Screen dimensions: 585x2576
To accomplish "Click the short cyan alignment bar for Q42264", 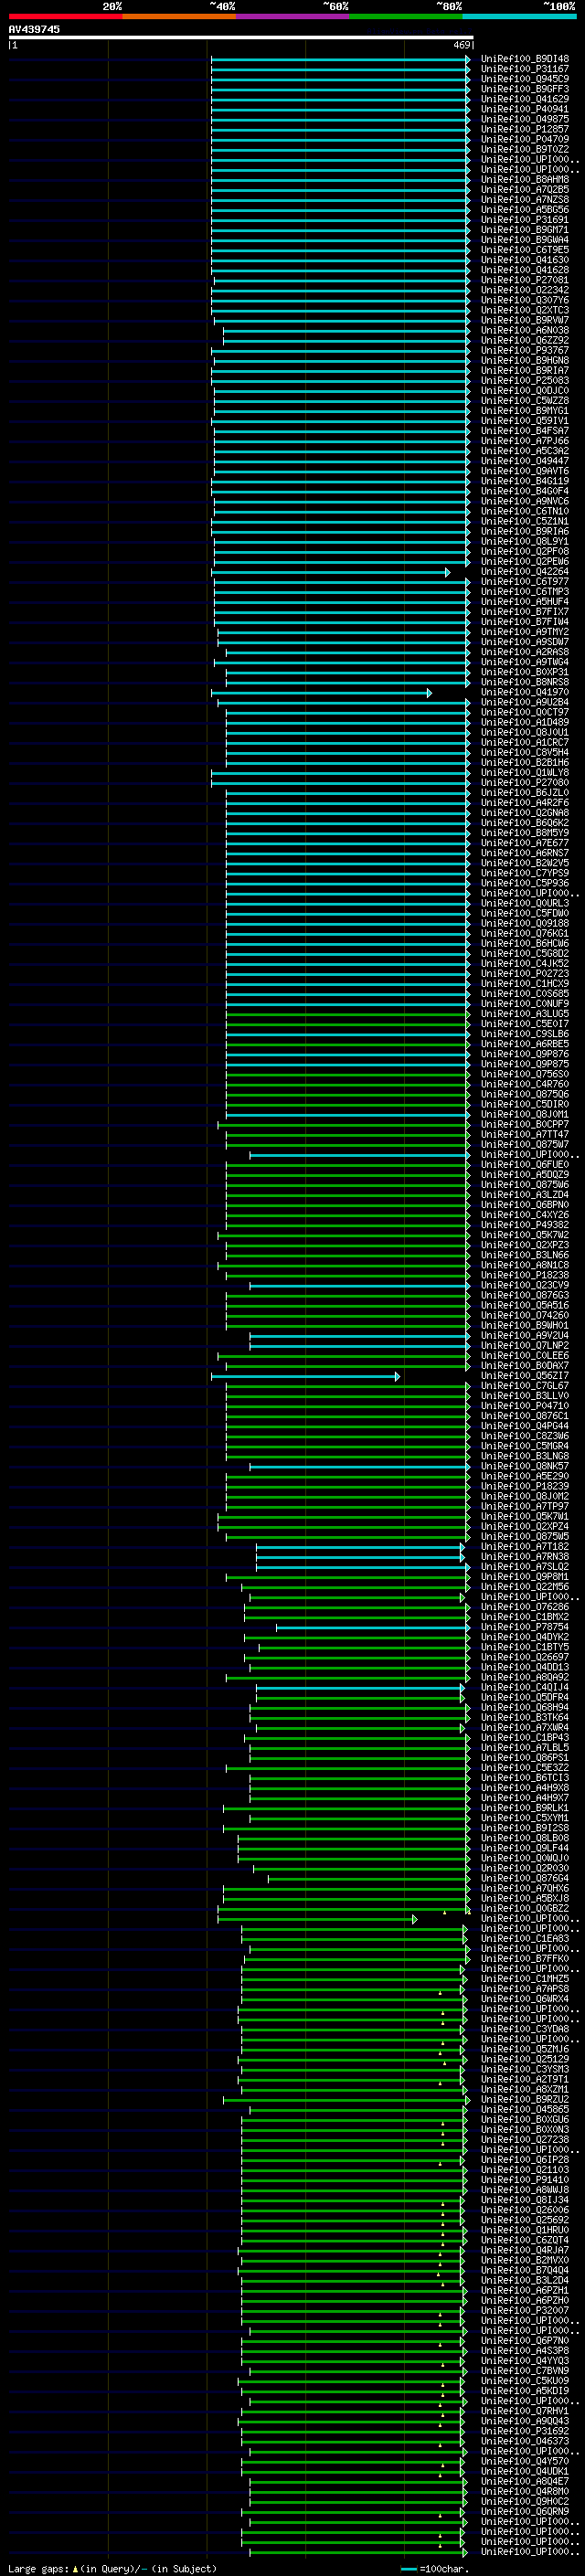I will click(330, 572).
